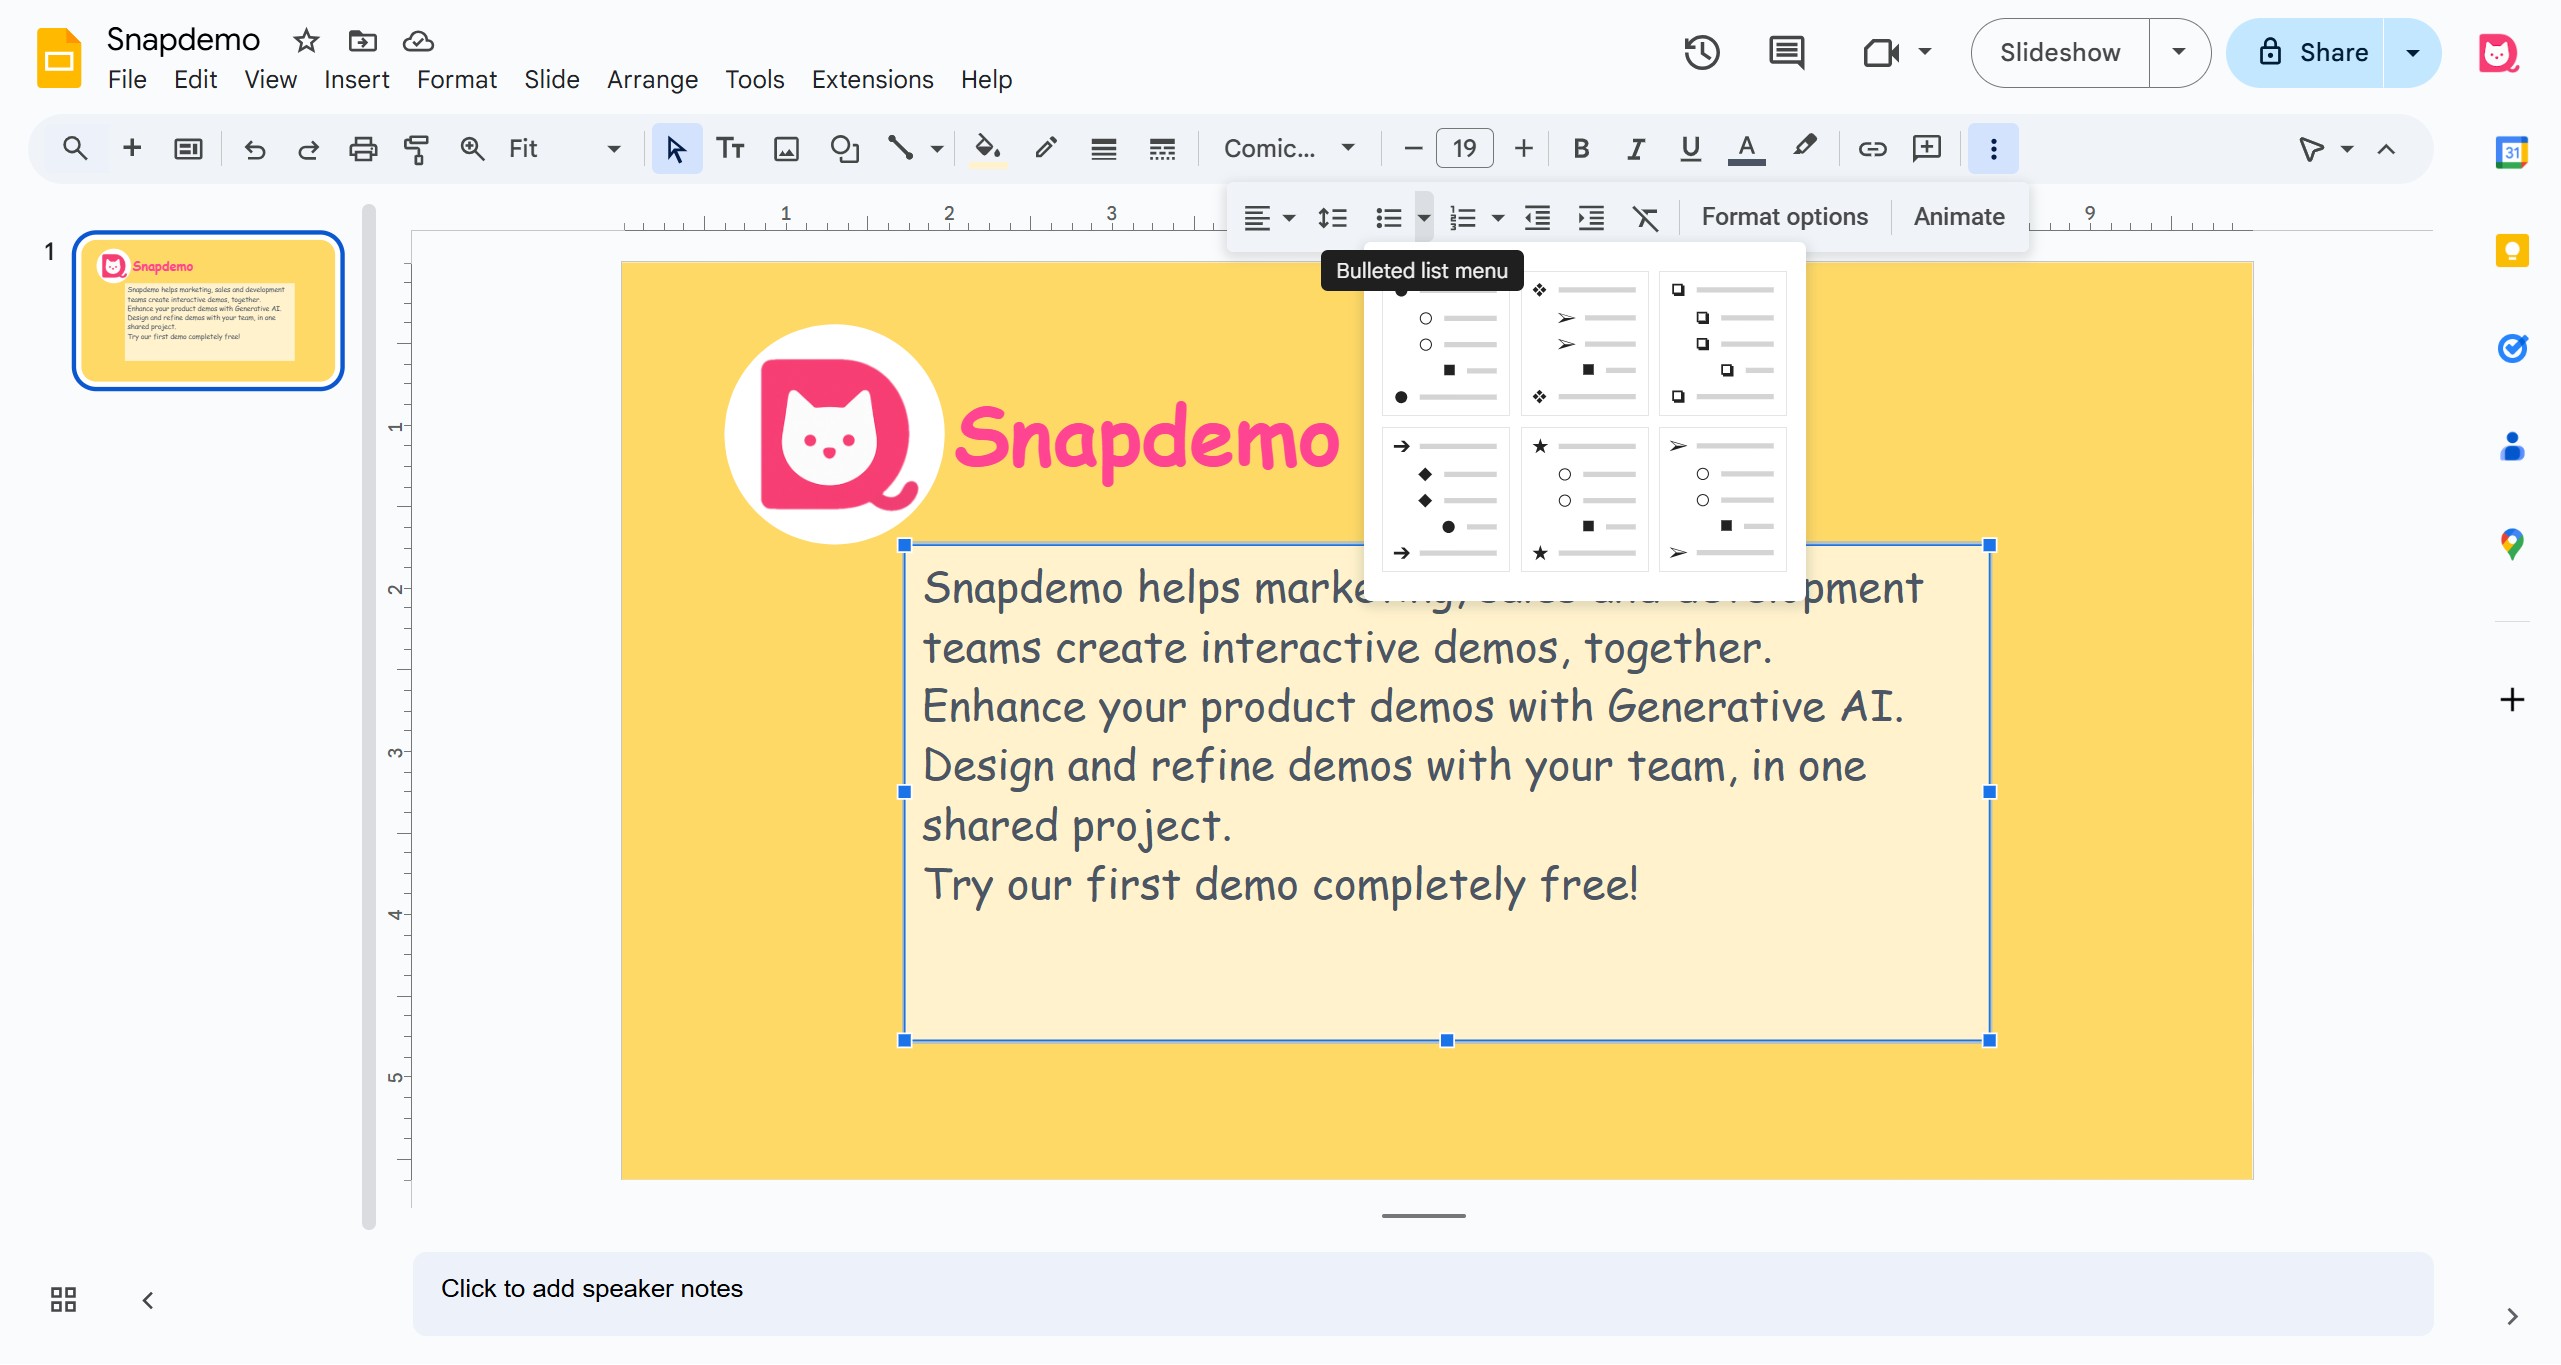Screen dimensions: 2561x1365
Task: Open Google Calendar side panel icon
Action: tap(2512, 152)
